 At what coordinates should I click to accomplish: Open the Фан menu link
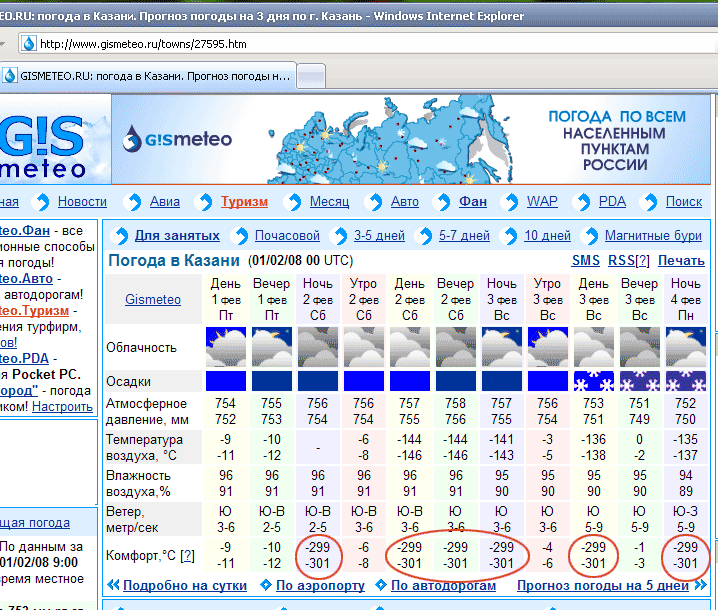(x=473, y=202)
